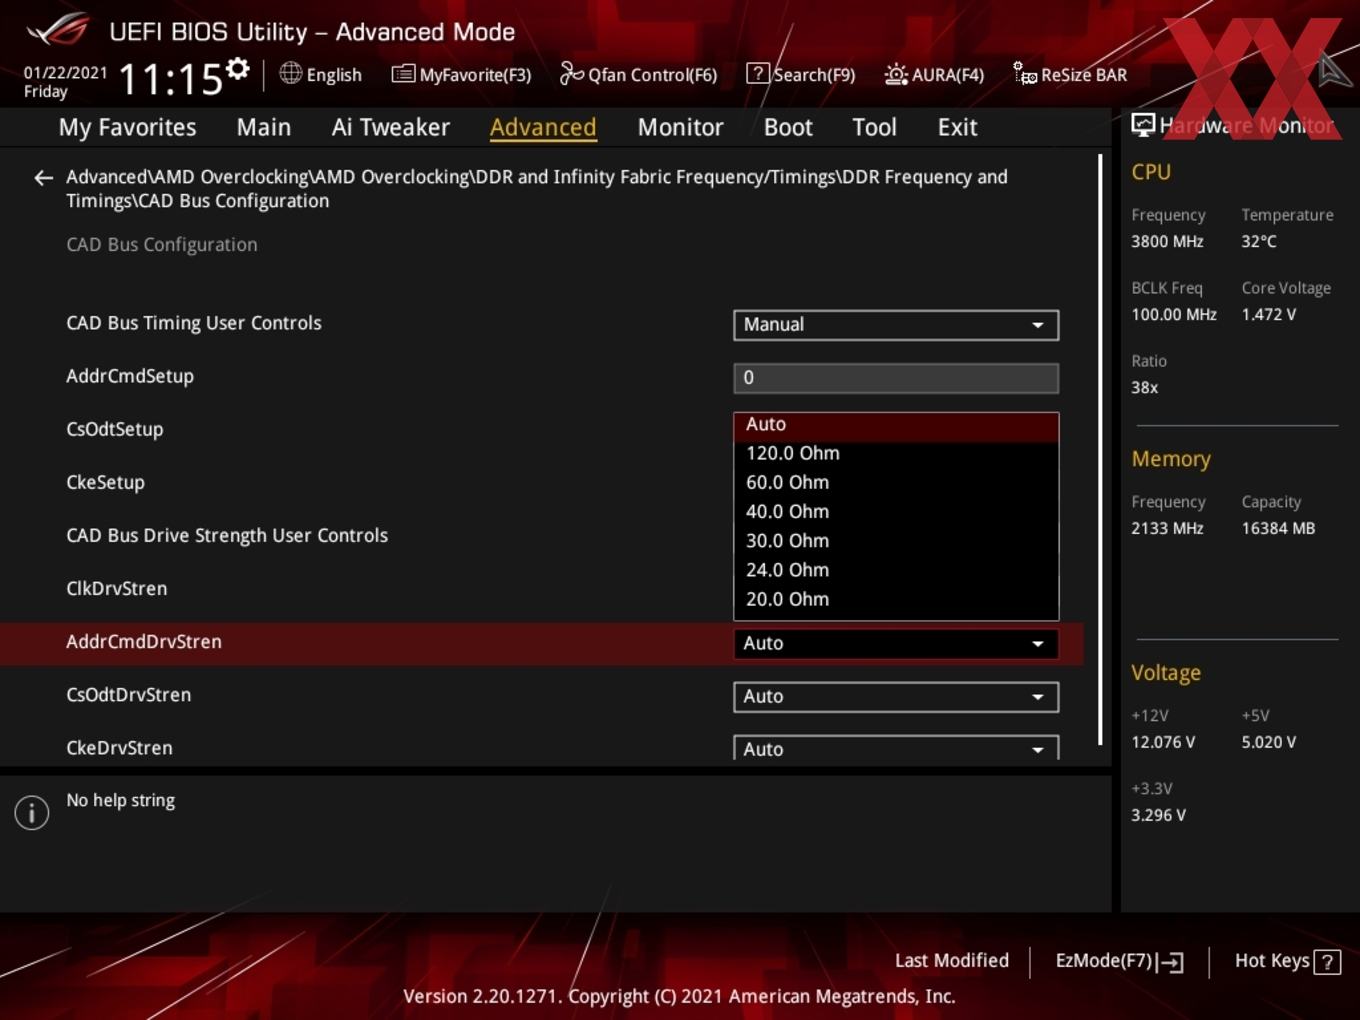The image size is (1360, 1020).
Task: Choose 24.0 Ohm option
Action: (896, 570)
